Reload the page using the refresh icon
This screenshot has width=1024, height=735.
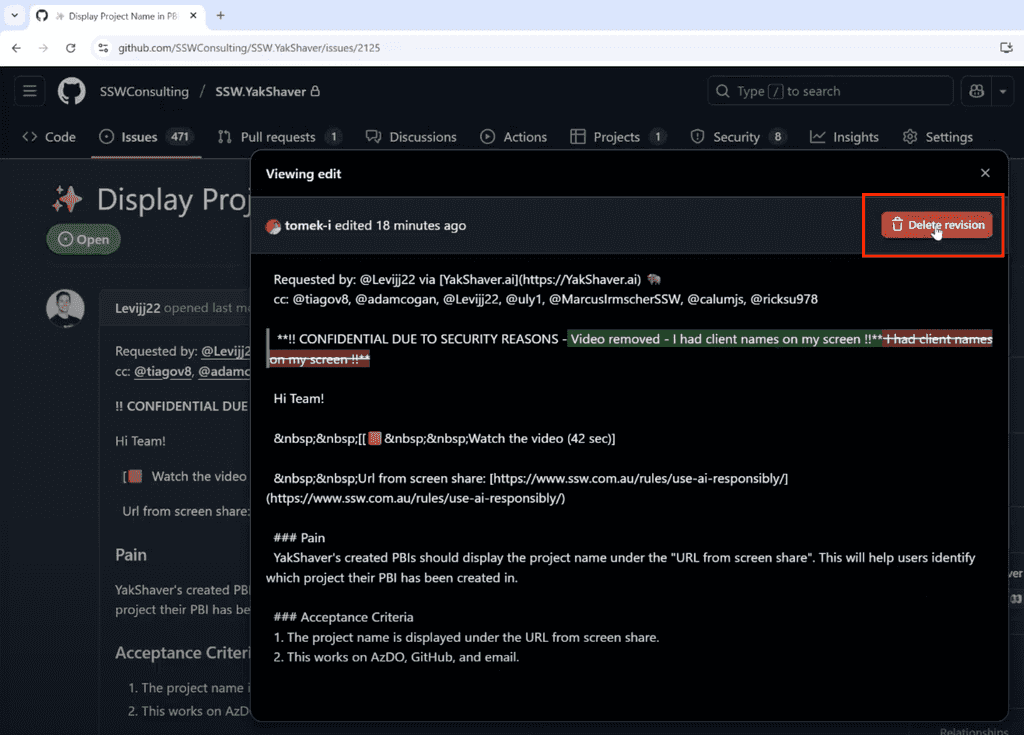(x=70, y=47)
